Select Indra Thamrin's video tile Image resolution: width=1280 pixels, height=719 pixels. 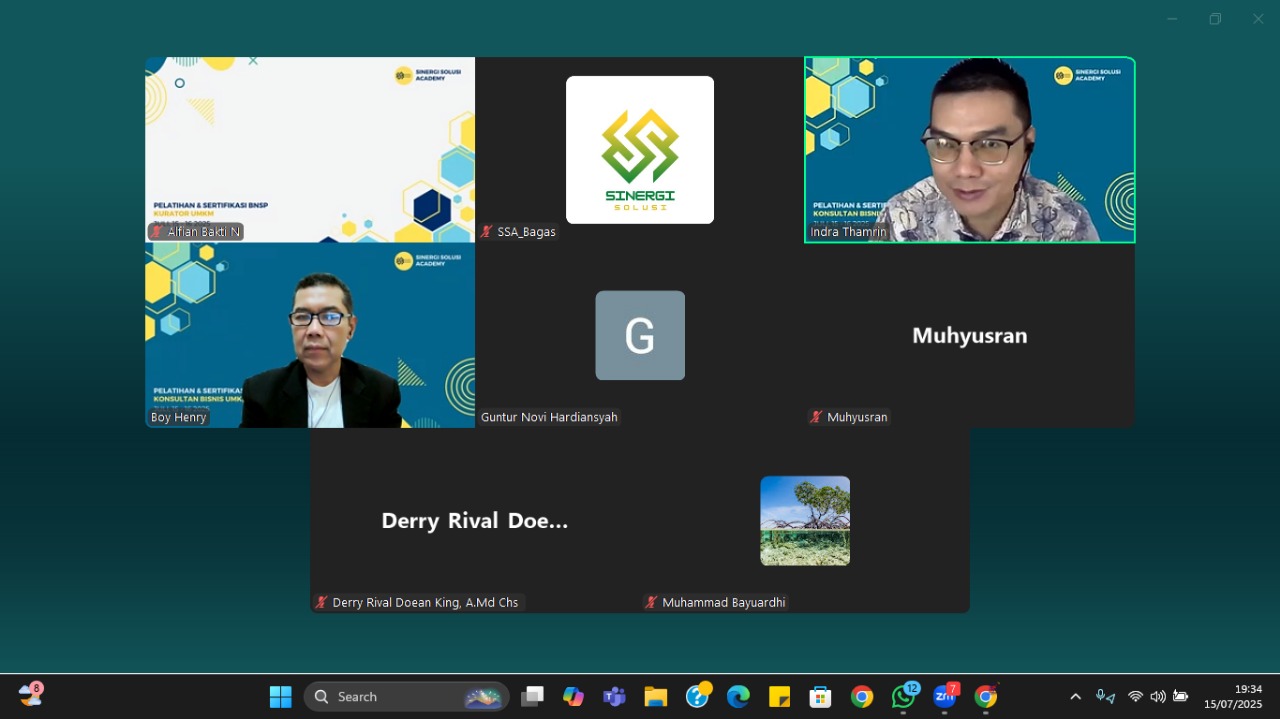click(x=969, y=149)
